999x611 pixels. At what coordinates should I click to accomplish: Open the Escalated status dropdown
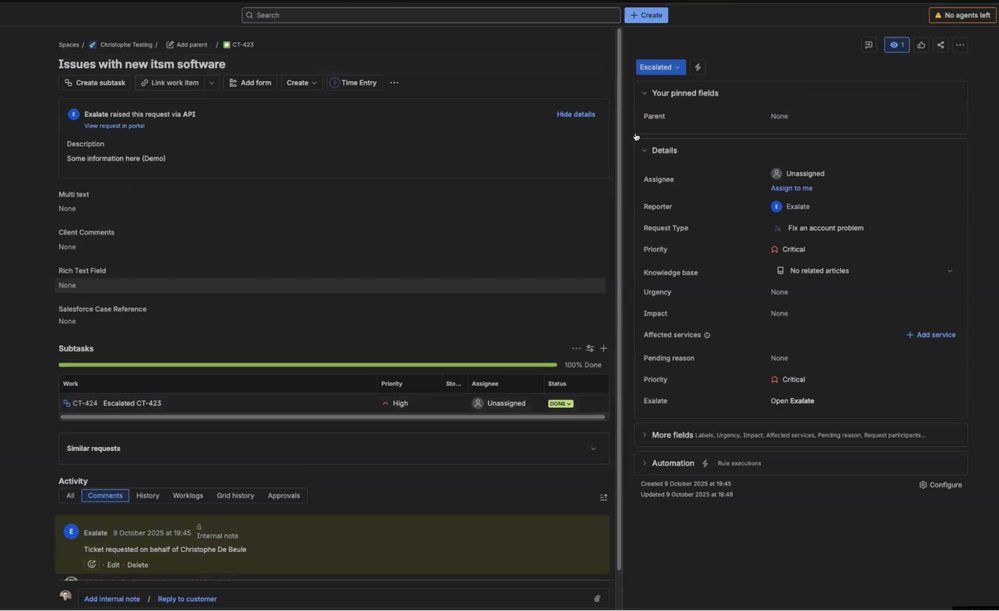pos(661,67)
